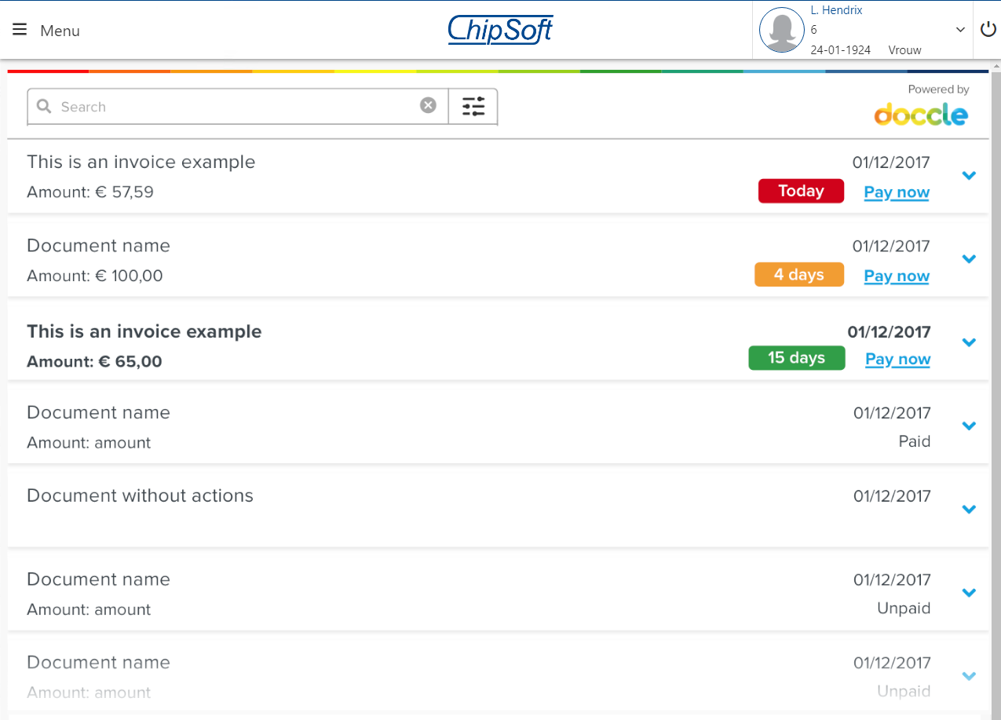This screenshot has width=1001, height=720.
Task: Expand the Paid document row
Action: click(x=968, y=426)
